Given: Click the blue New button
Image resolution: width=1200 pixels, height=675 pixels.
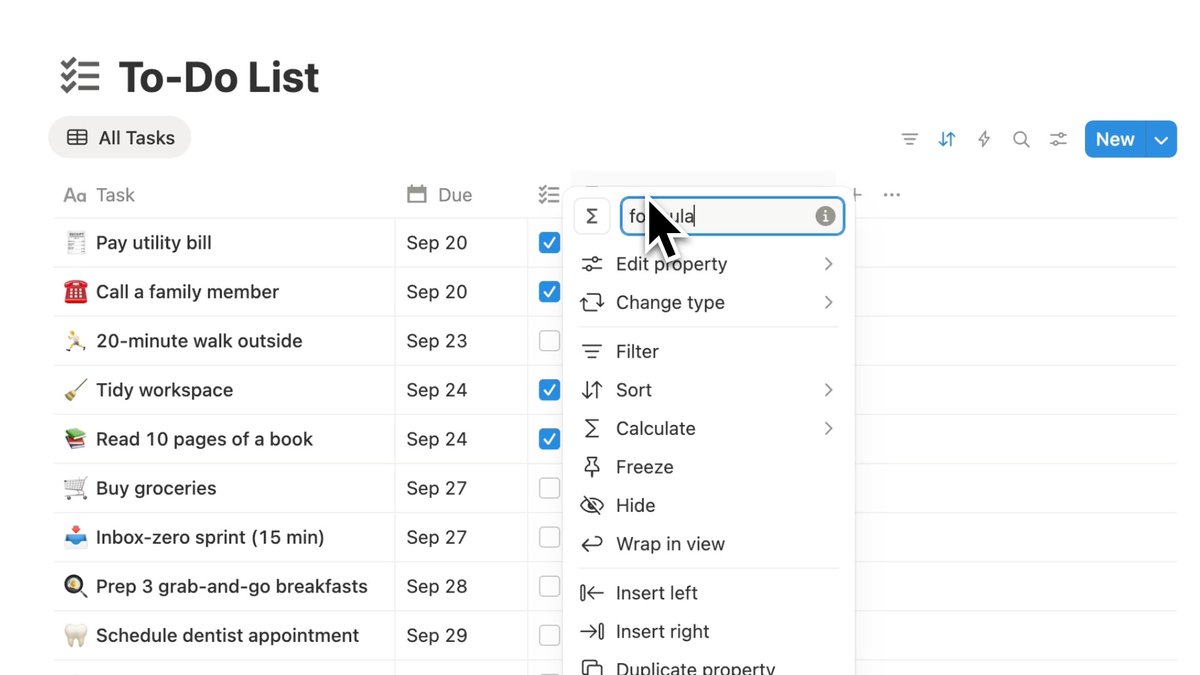Looking at the screenshot, I should tap(1115, 140).
